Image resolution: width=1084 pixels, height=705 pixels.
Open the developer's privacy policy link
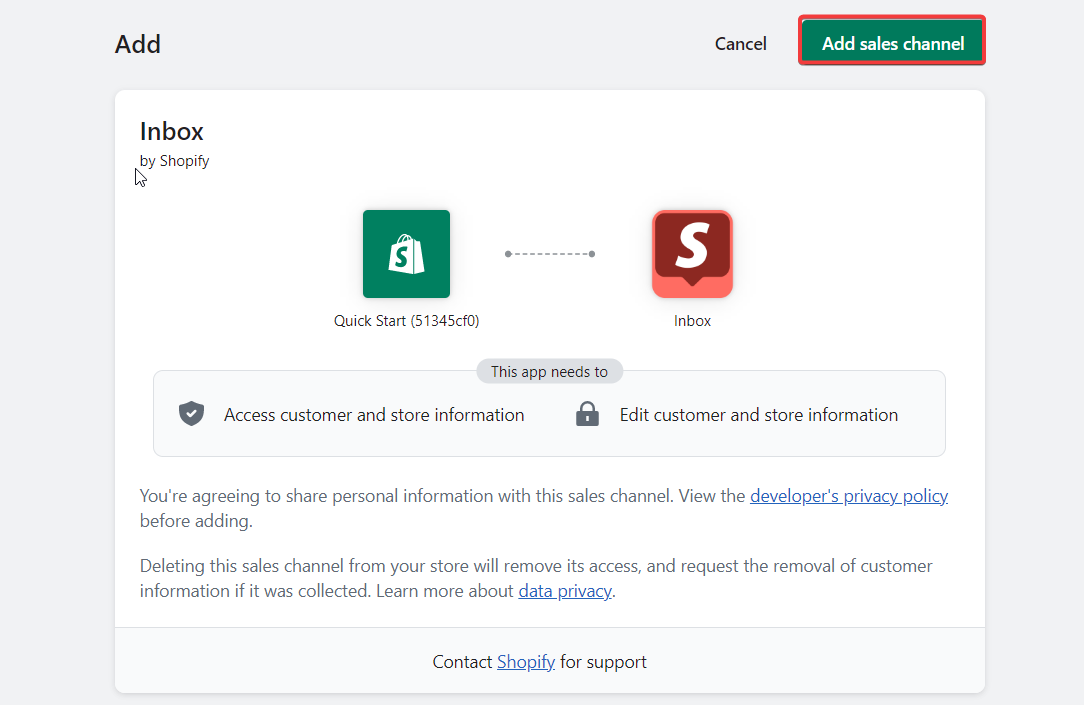point(849,495)
